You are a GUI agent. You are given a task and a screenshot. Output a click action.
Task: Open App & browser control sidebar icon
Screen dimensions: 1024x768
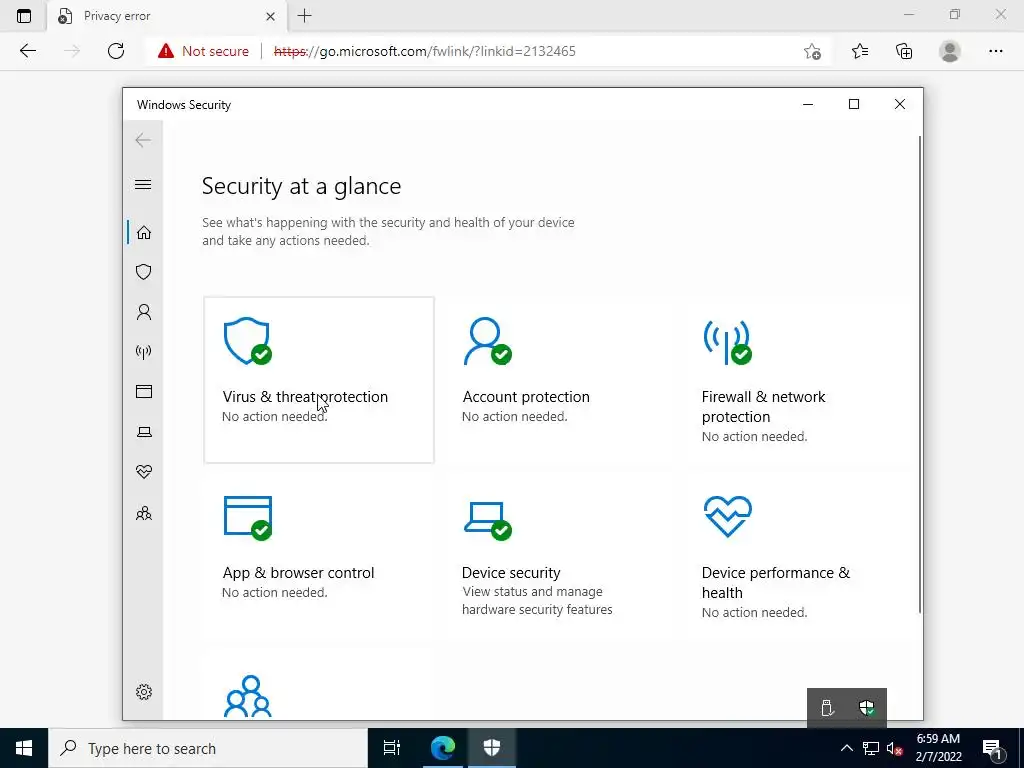tap(144, 392)
